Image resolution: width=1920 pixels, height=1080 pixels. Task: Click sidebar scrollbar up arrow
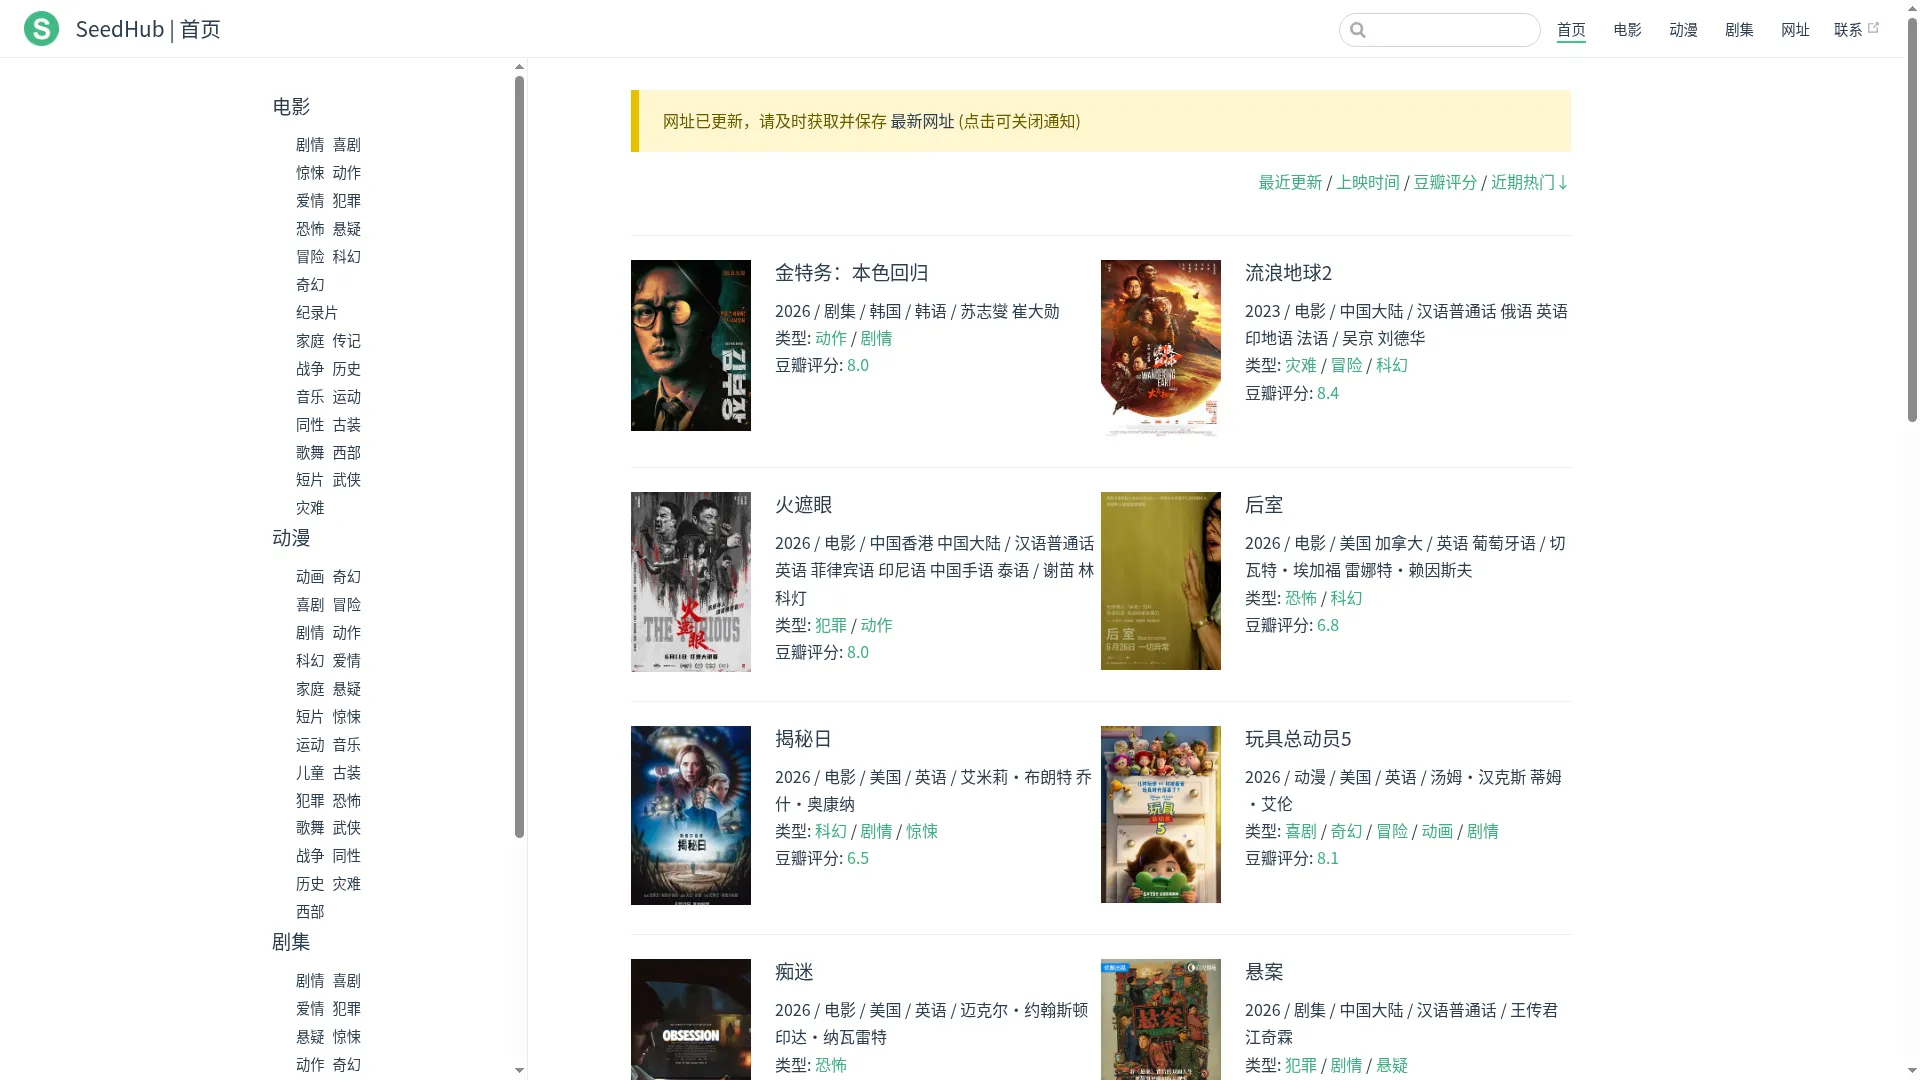(519, 67)
